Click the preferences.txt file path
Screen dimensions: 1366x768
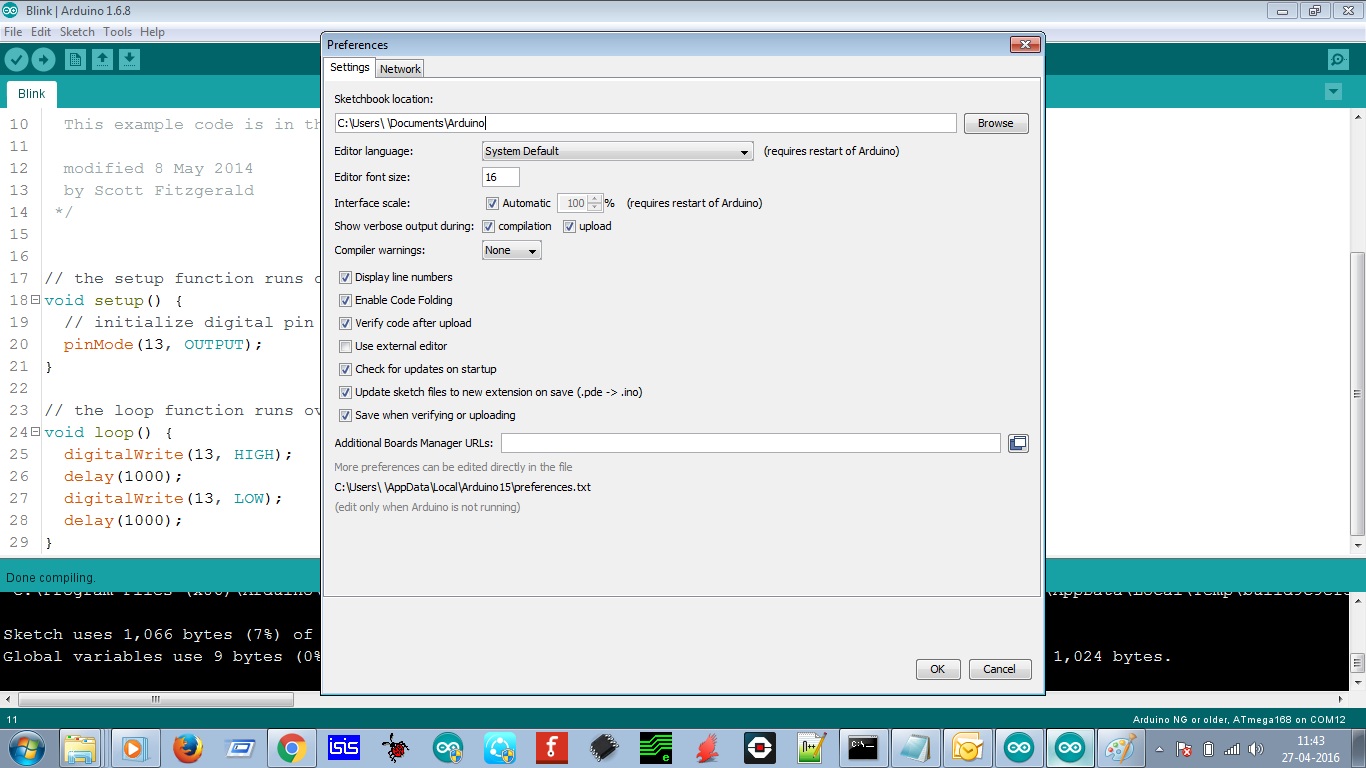(x=463, y=487)
